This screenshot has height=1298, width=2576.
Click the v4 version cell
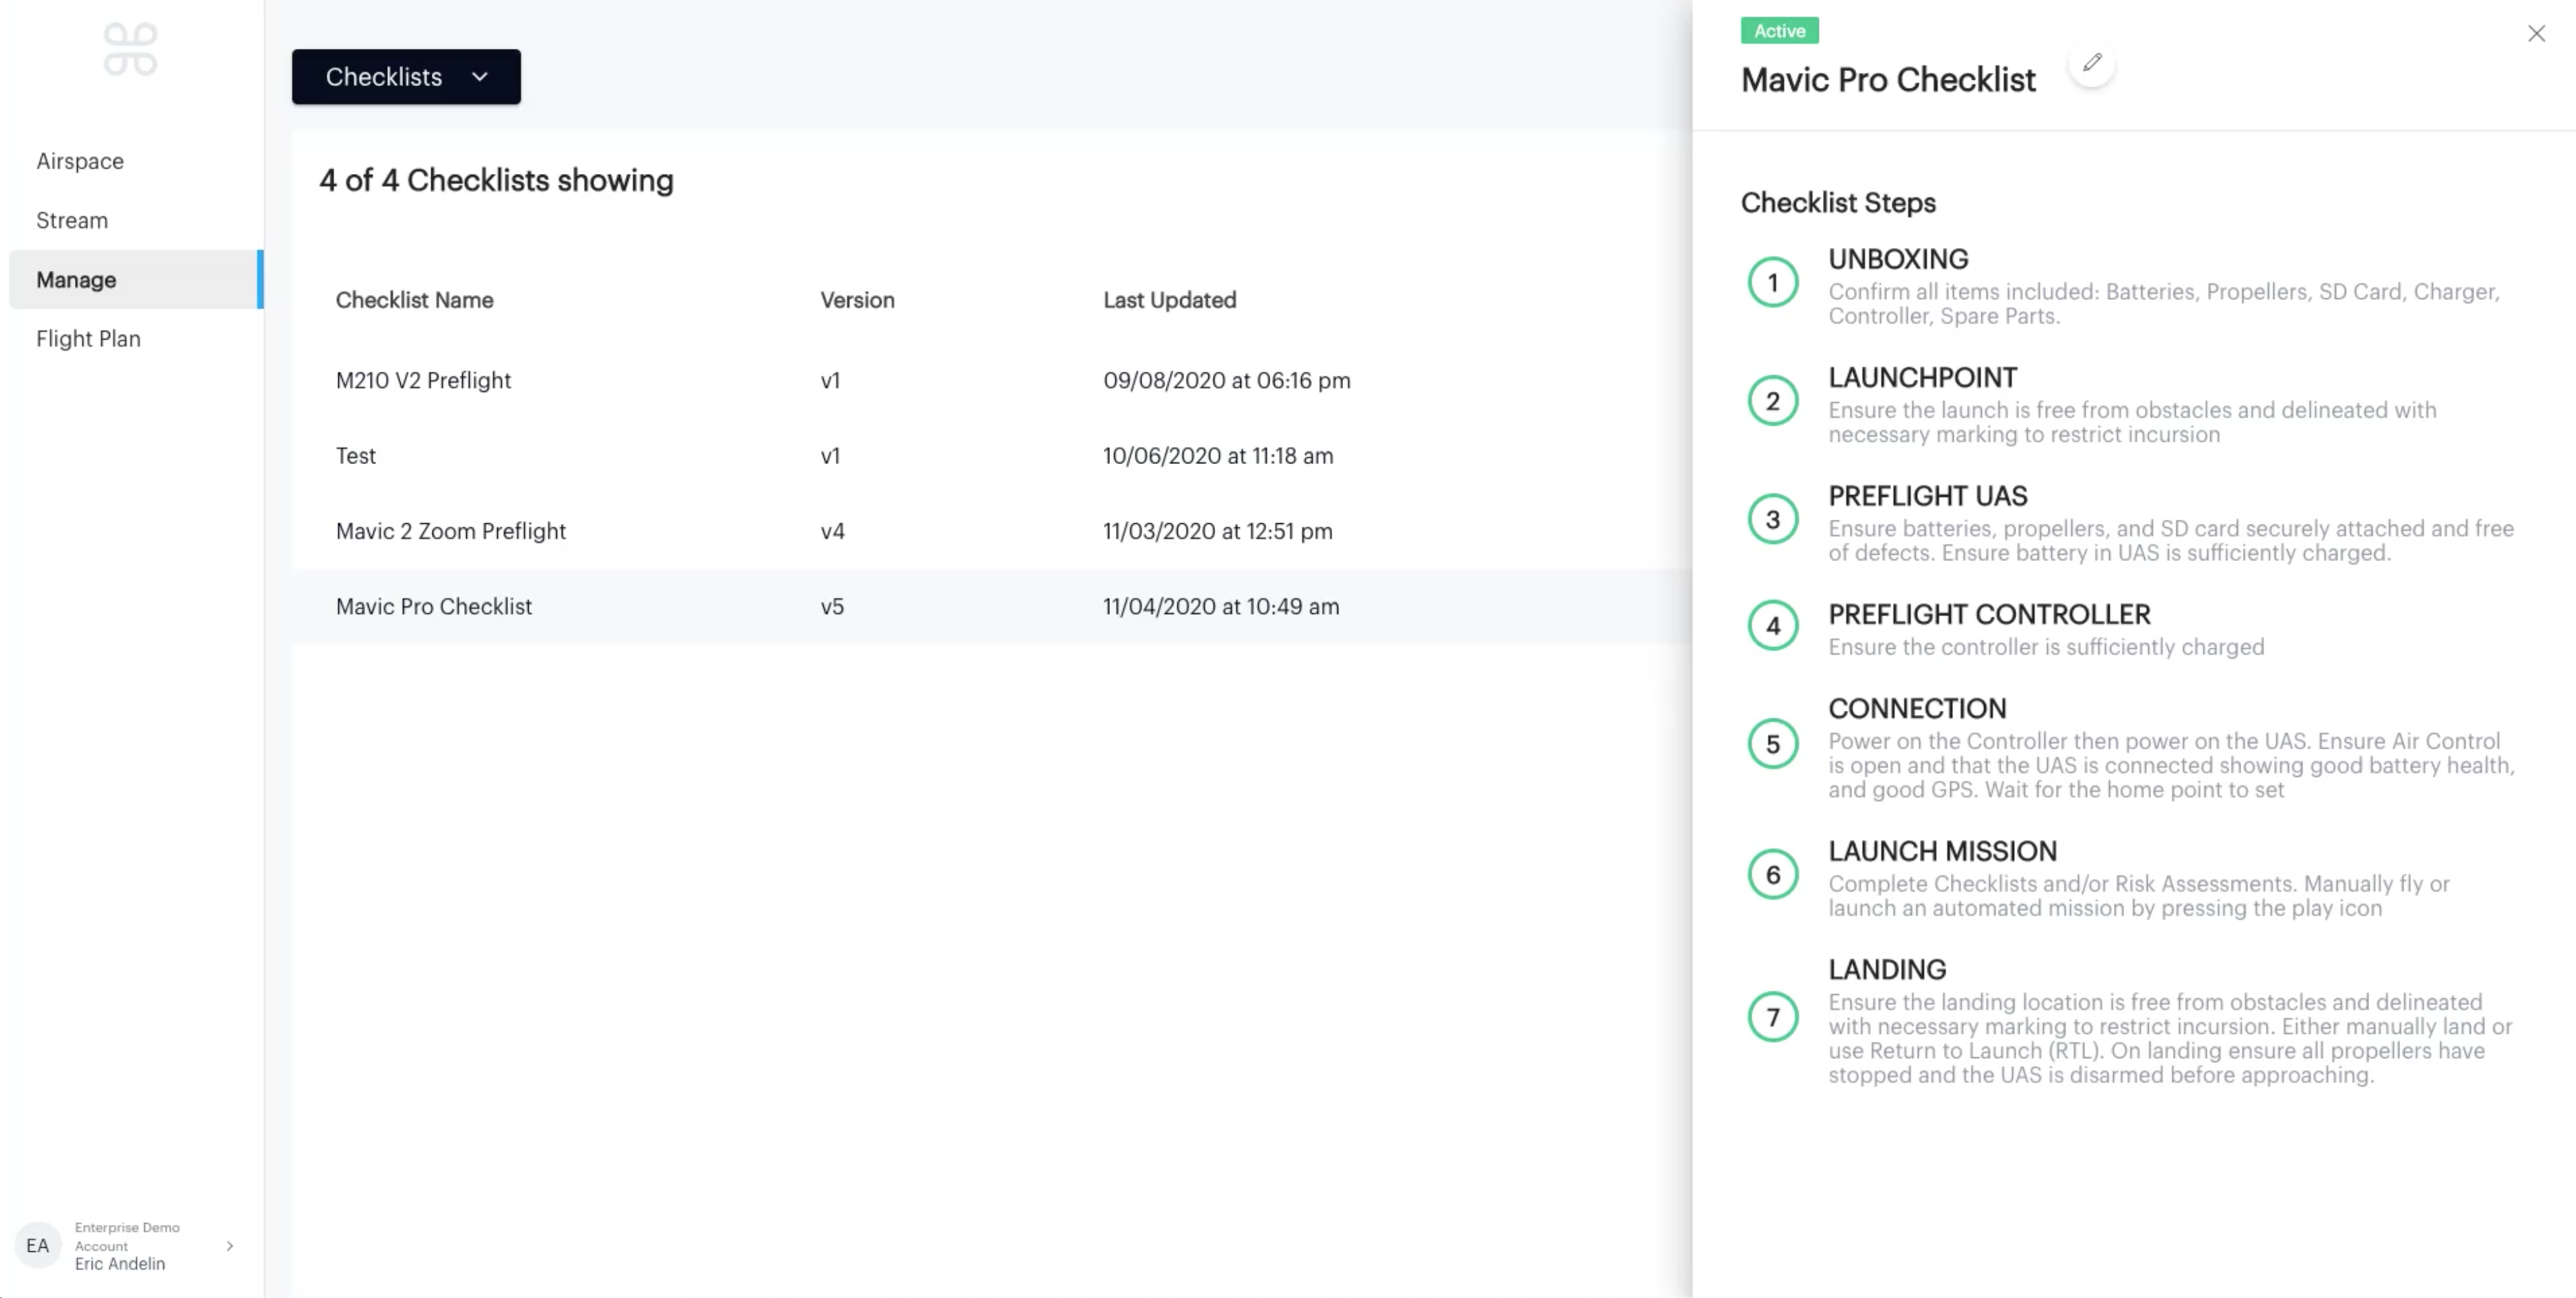click(832, 531)
